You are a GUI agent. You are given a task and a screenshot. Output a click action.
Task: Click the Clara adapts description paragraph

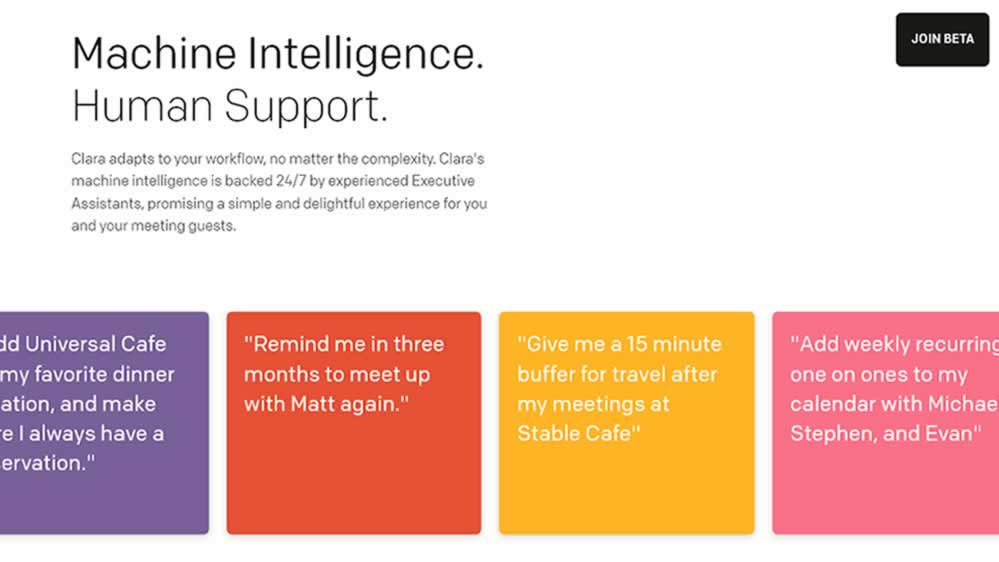(279, 192)
